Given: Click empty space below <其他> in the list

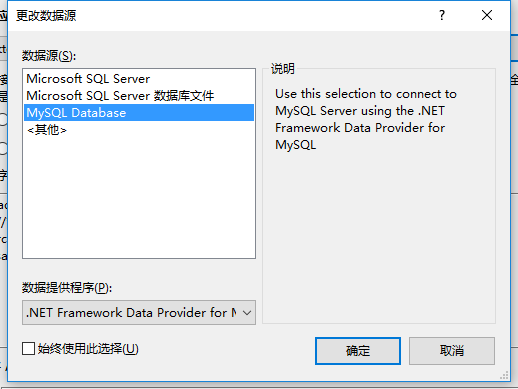Looking at the screenshot, I should tap(139, 197).
